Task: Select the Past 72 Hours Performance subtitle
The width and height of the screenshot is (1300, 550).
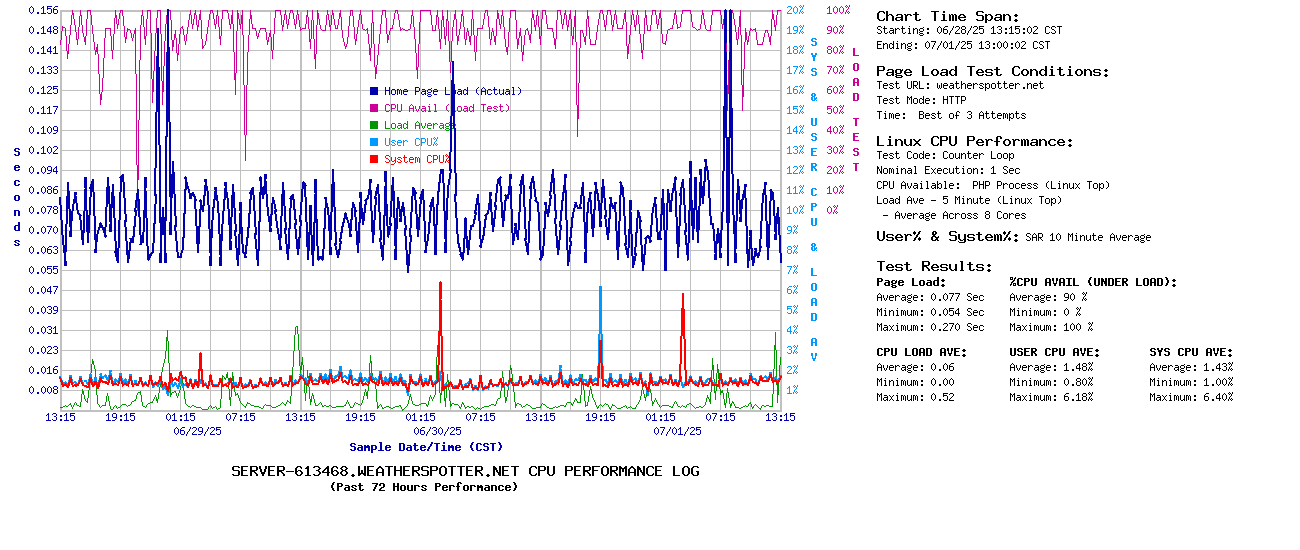Action: 424,487
